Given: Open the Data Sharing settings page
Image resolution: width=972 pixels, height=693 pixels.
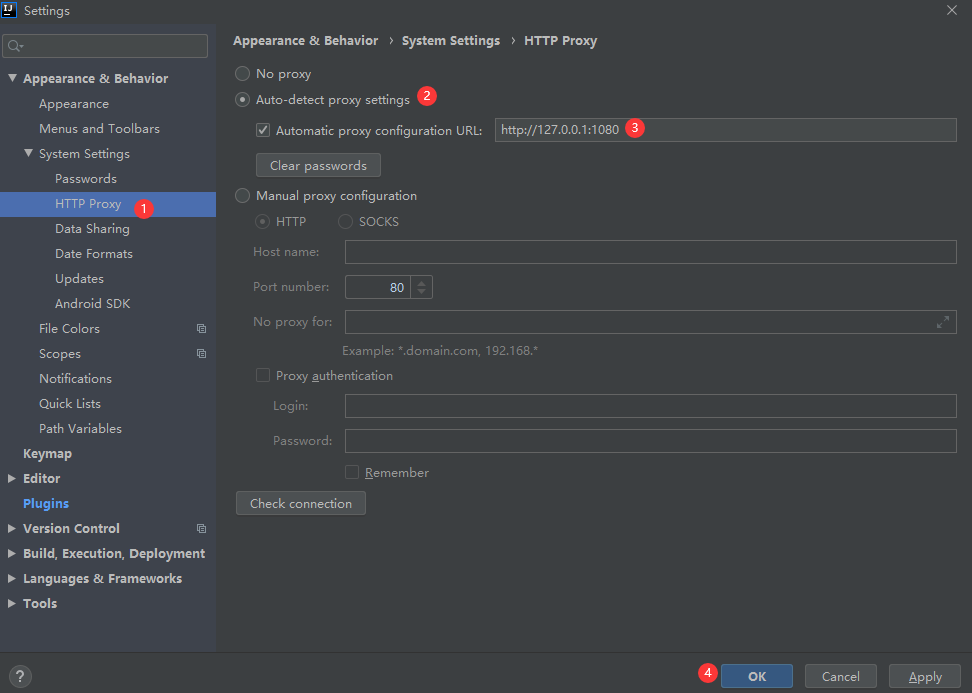Looking at the screenshot, I should click(92, 229).
